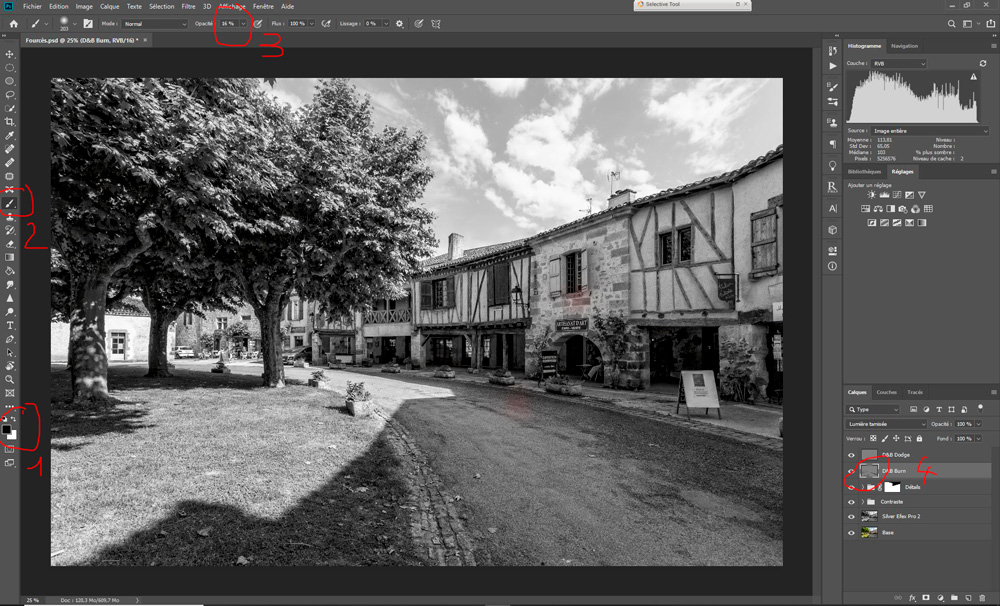Open Source Image entière dropdown
The height and width of the screenshot is (606, 1000).
click(930, 131)
